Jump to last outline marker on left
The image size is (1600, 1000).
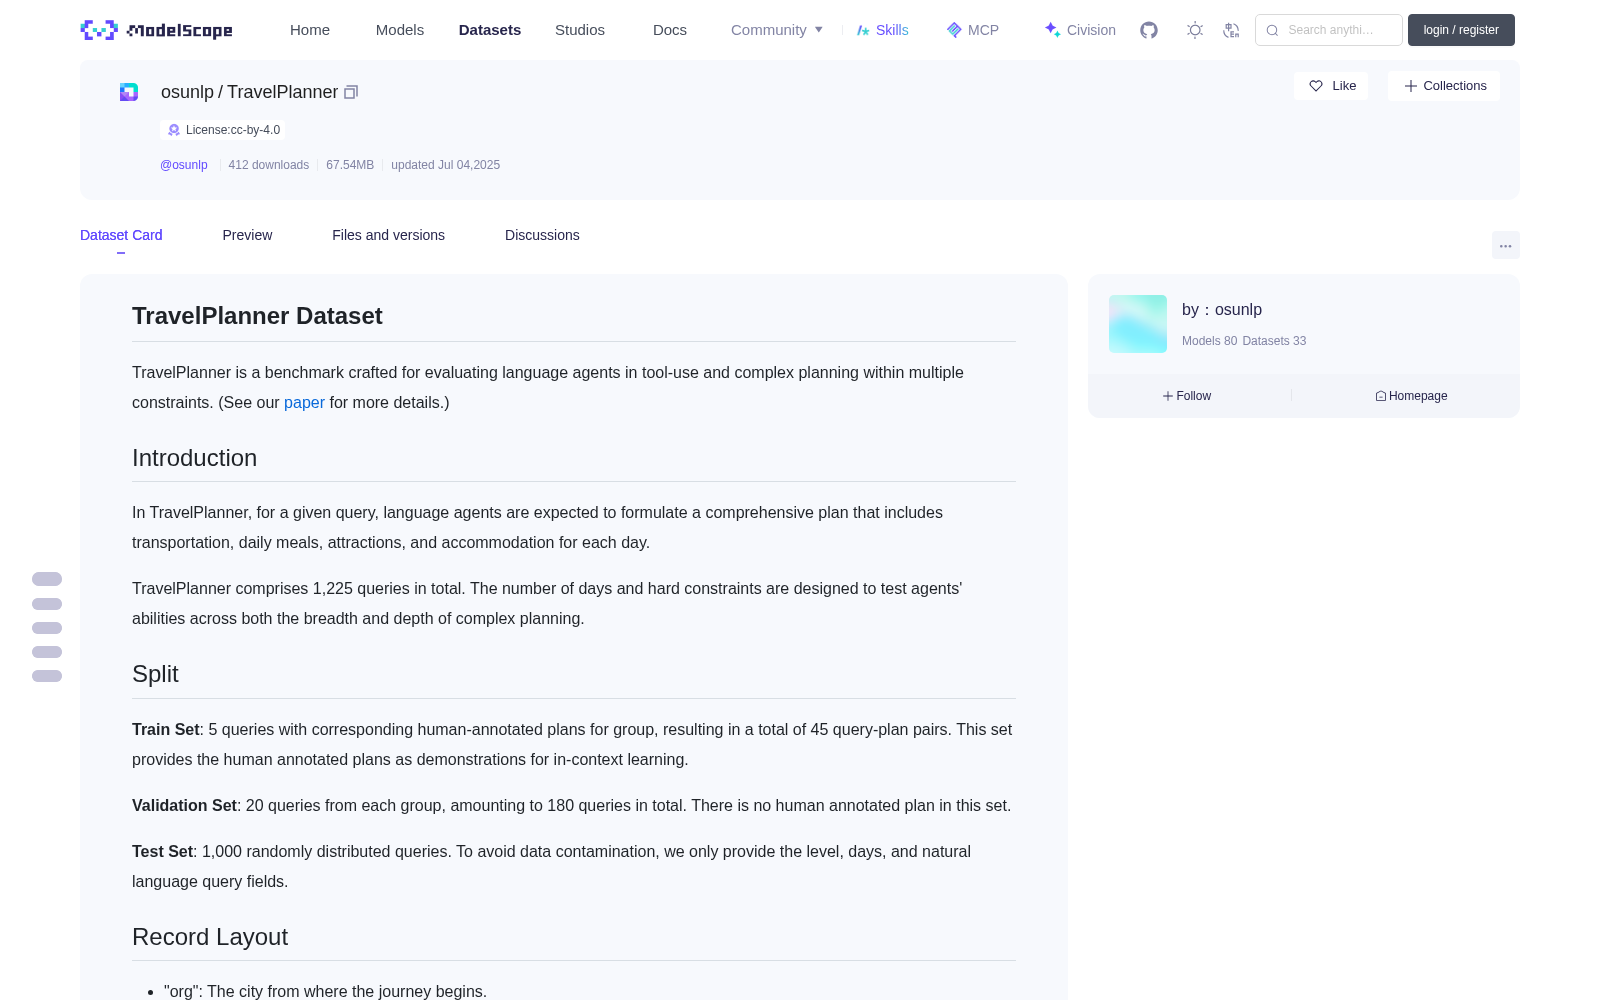point(47,676)
